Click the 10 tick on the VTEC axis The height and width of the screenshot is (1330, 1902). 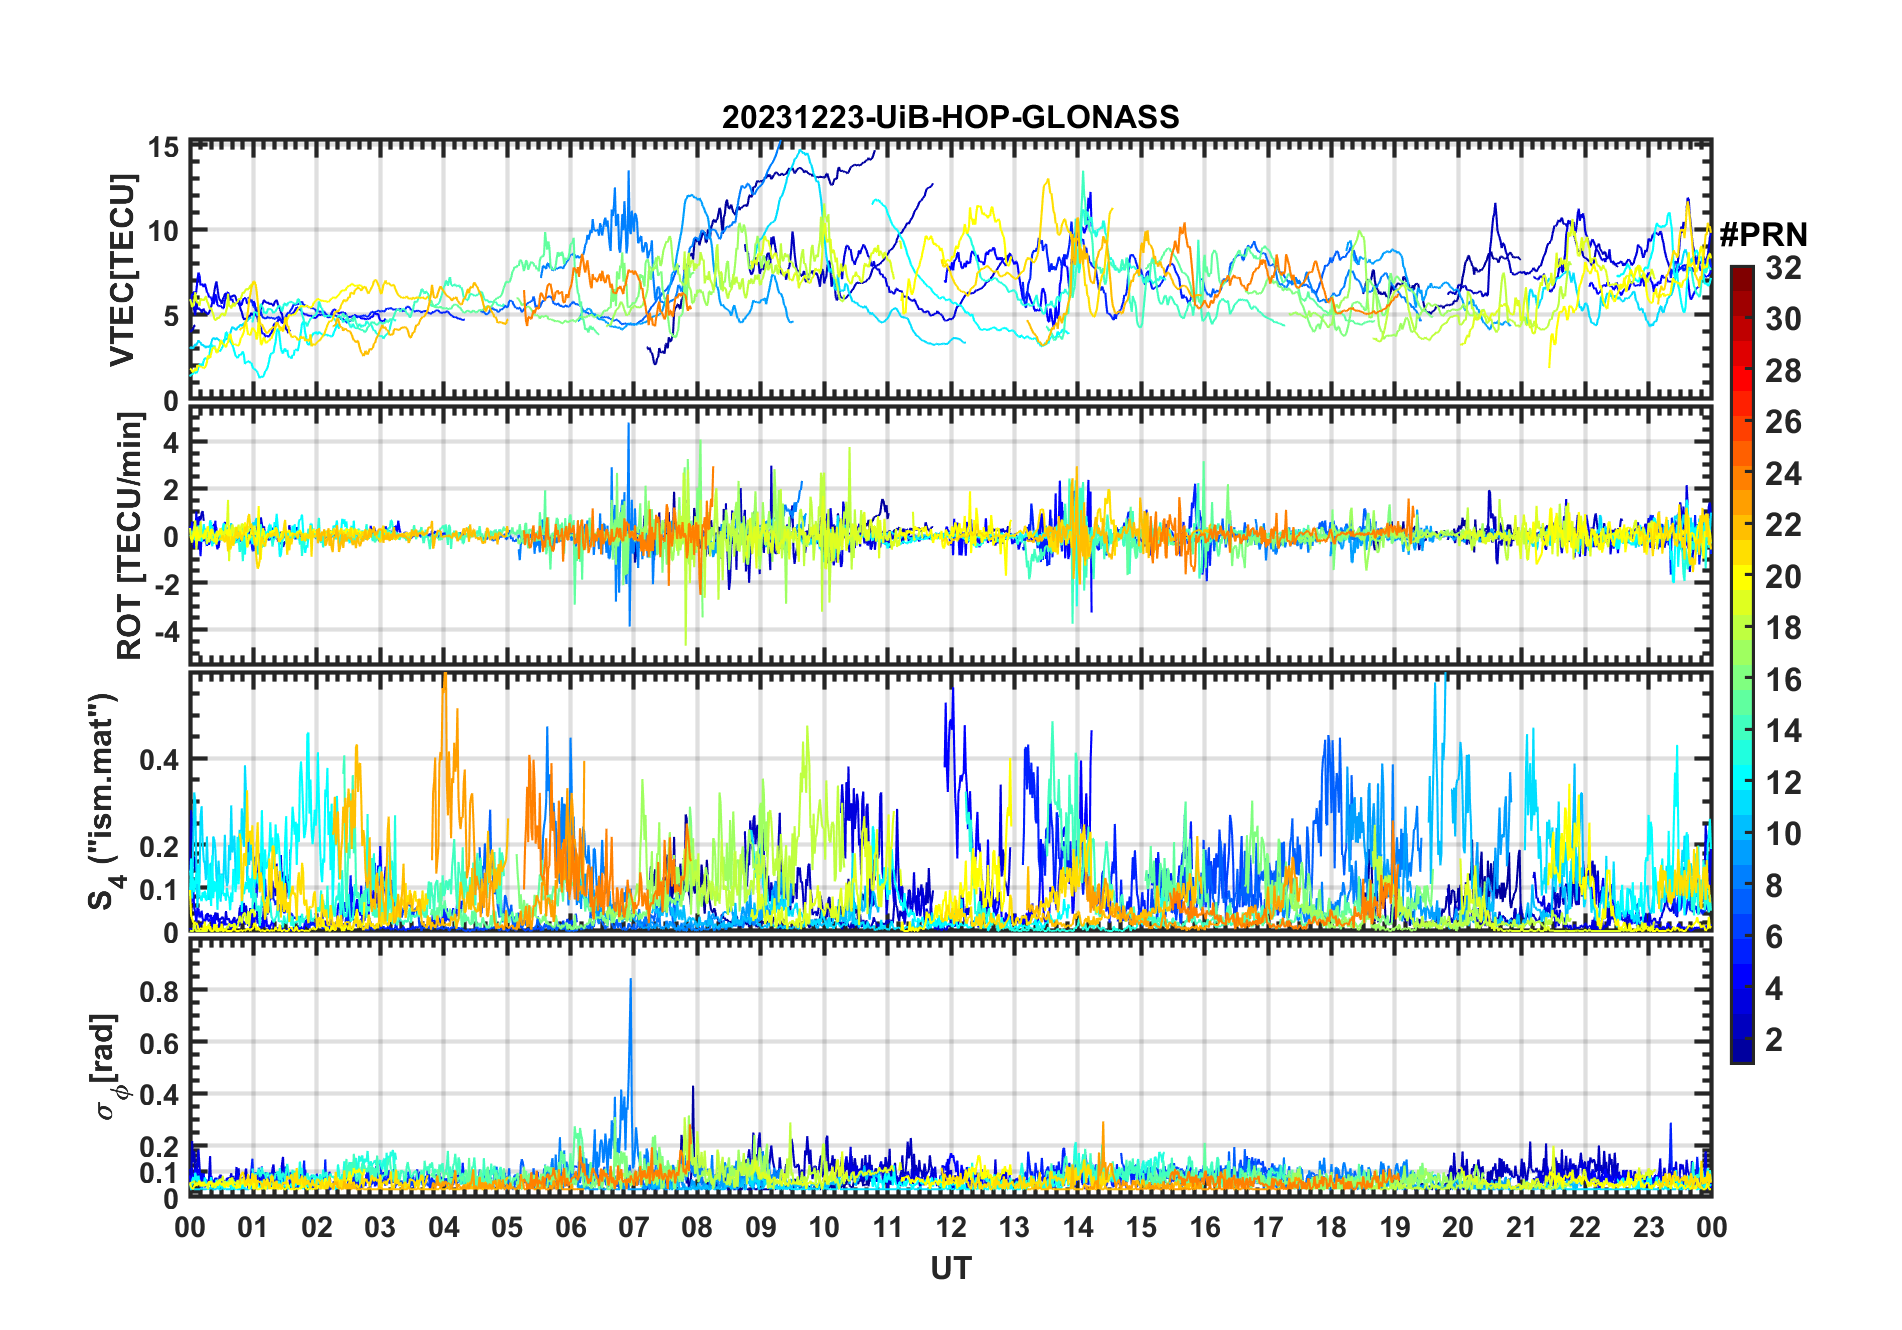pos(164,231)
